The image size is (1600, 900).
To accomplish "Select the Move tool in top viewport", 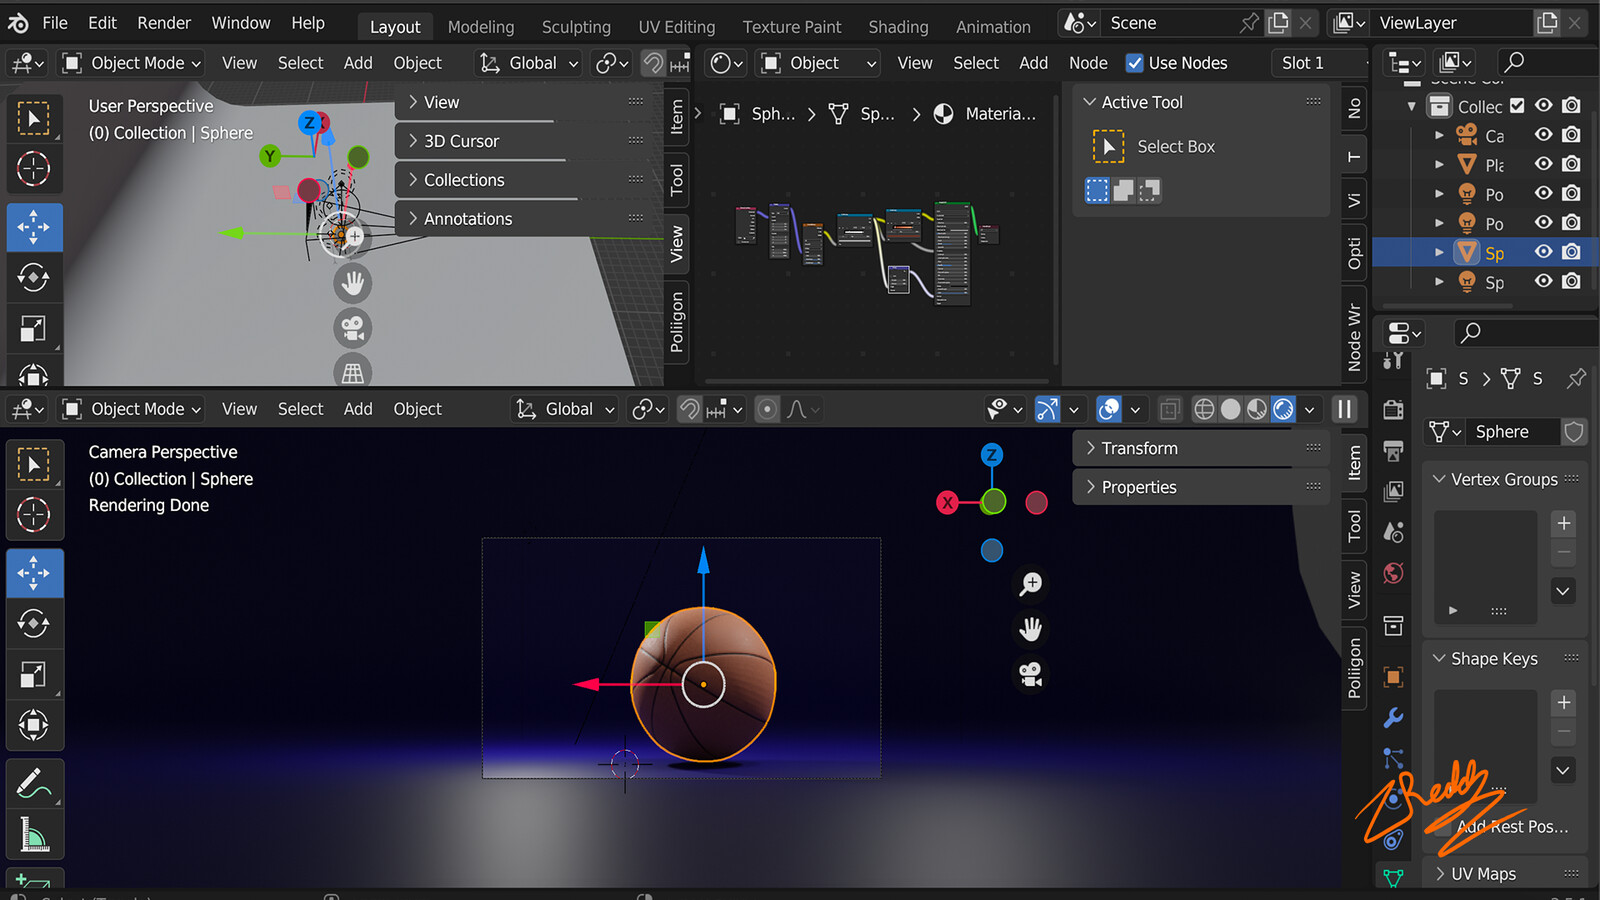I will pos(34,227).
